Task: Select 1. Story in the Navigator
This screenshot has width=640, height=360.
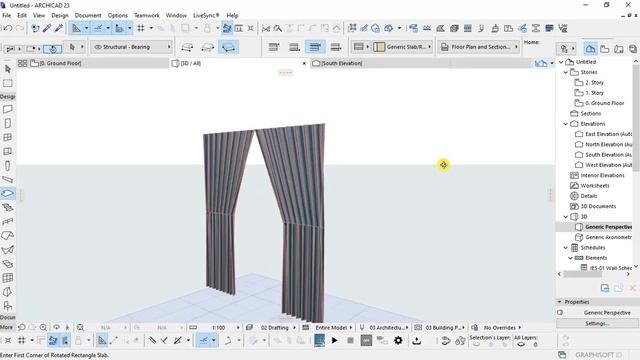Action: coord(594,93)
